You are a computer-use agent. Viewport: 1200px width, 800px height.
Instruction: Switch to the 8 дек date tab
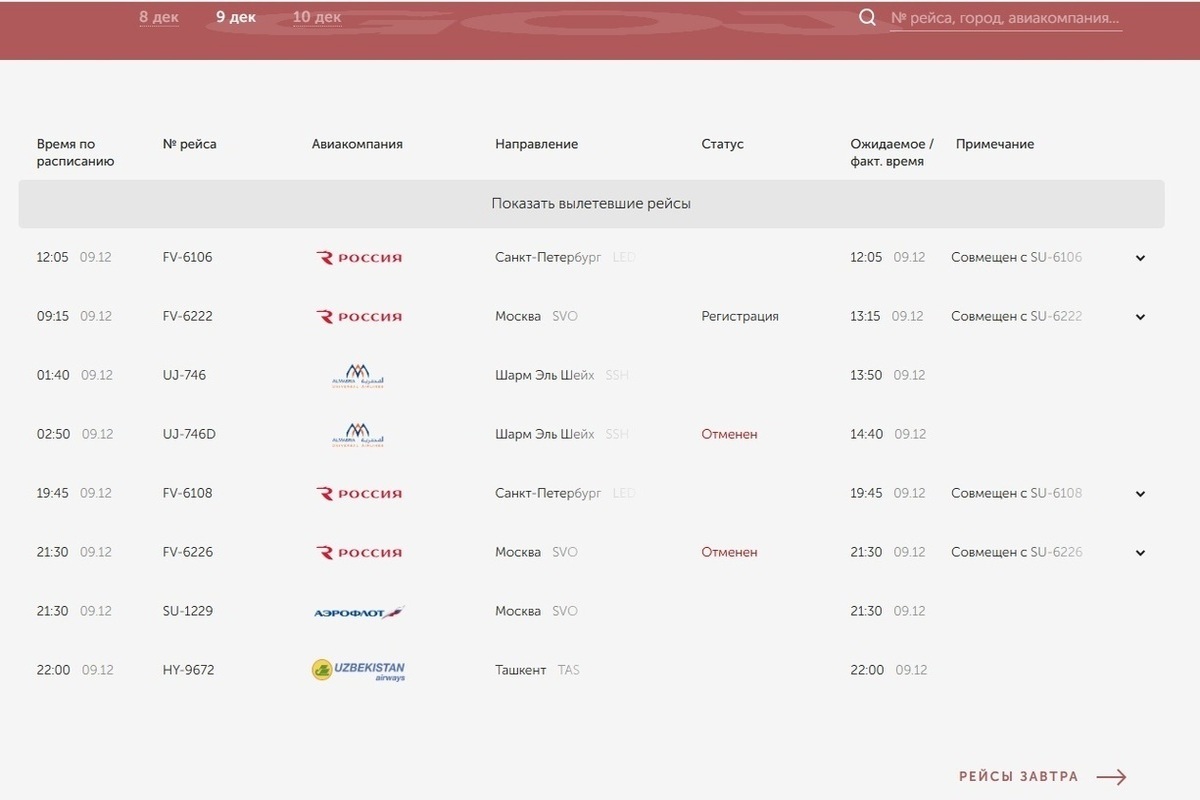click(x=159, y=18)
